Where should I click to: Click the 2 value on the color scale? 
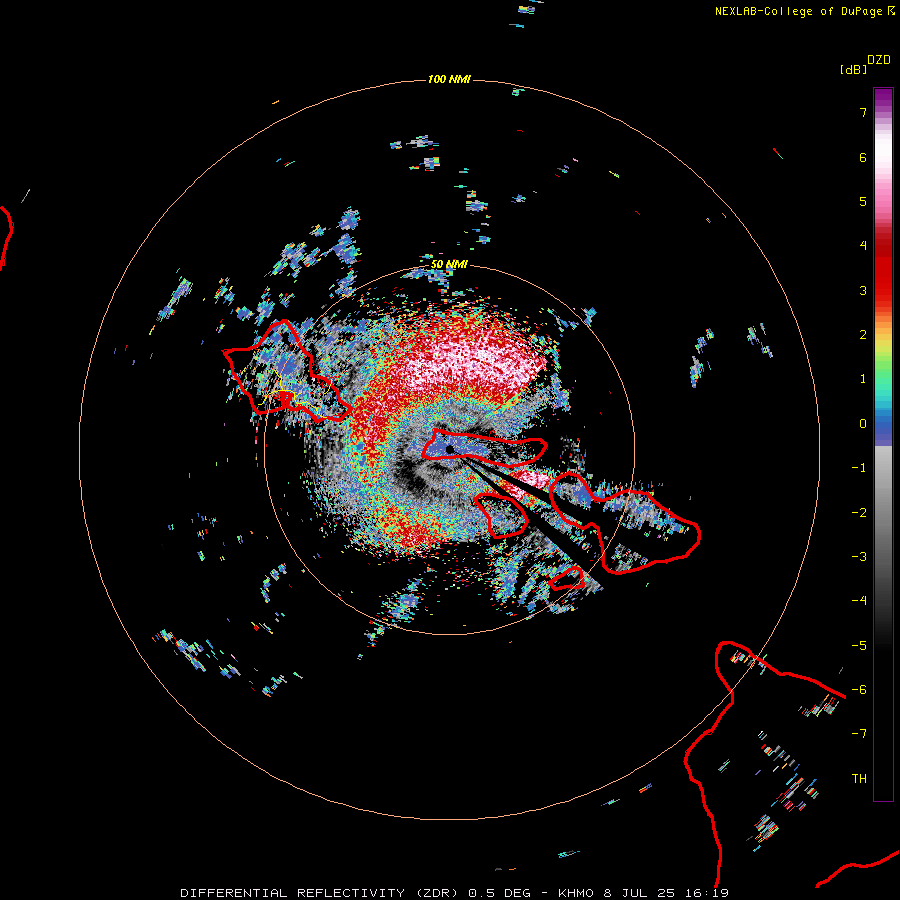(863, 335)
